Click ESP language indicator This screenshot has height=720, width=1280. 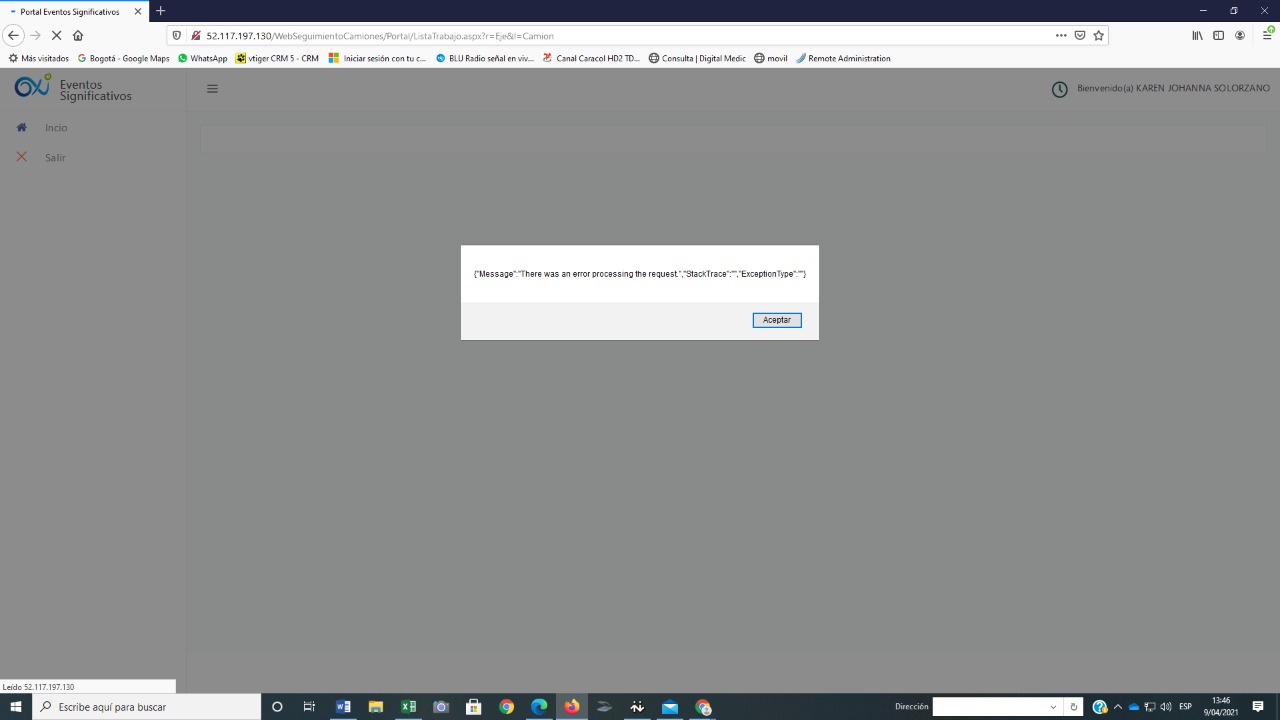(1186, 707)
